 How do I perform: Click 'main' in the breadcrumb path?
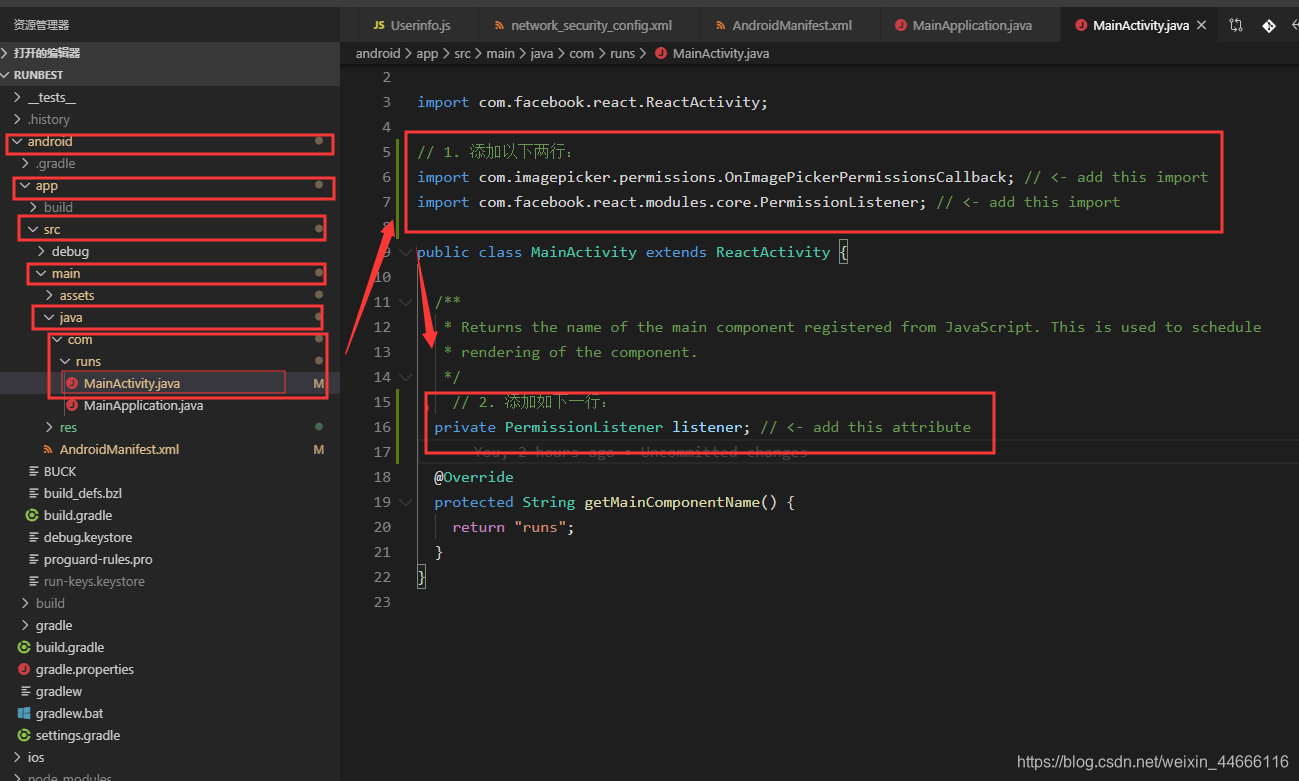[x=500, y=53]
